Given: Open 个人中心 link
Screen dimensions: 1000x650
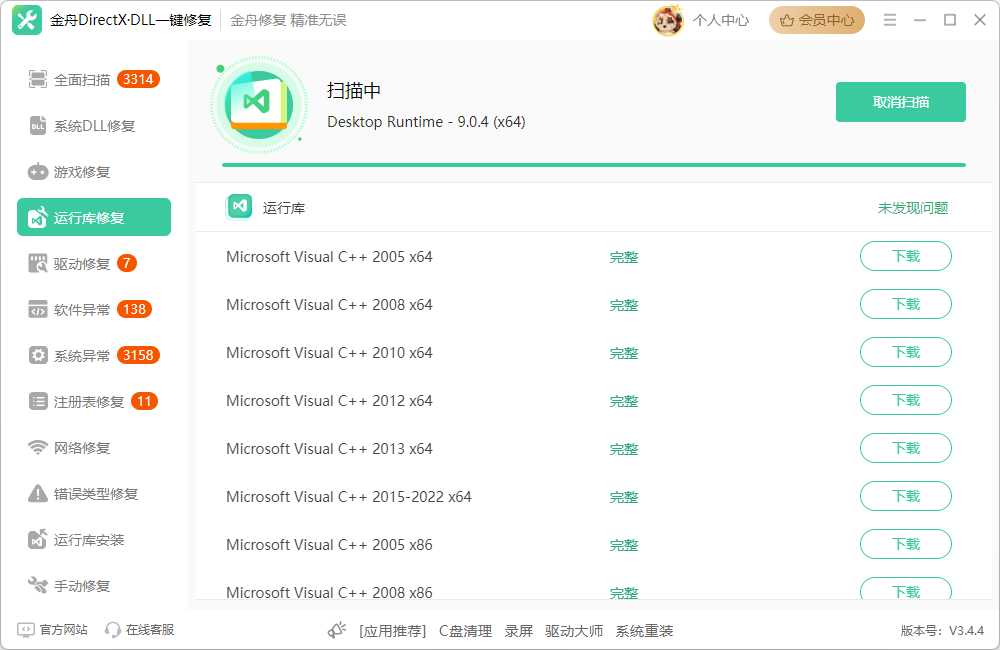Looking at the screenshot, I should pos(721,20).
